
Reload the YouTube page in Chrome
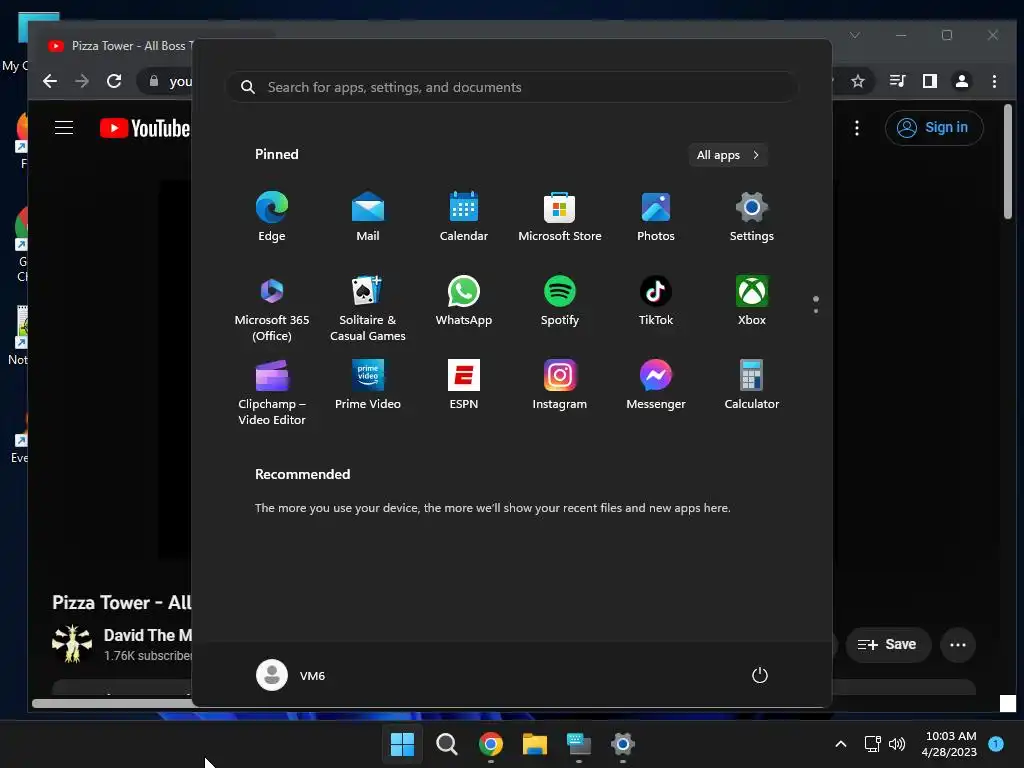tap(114, 81)
